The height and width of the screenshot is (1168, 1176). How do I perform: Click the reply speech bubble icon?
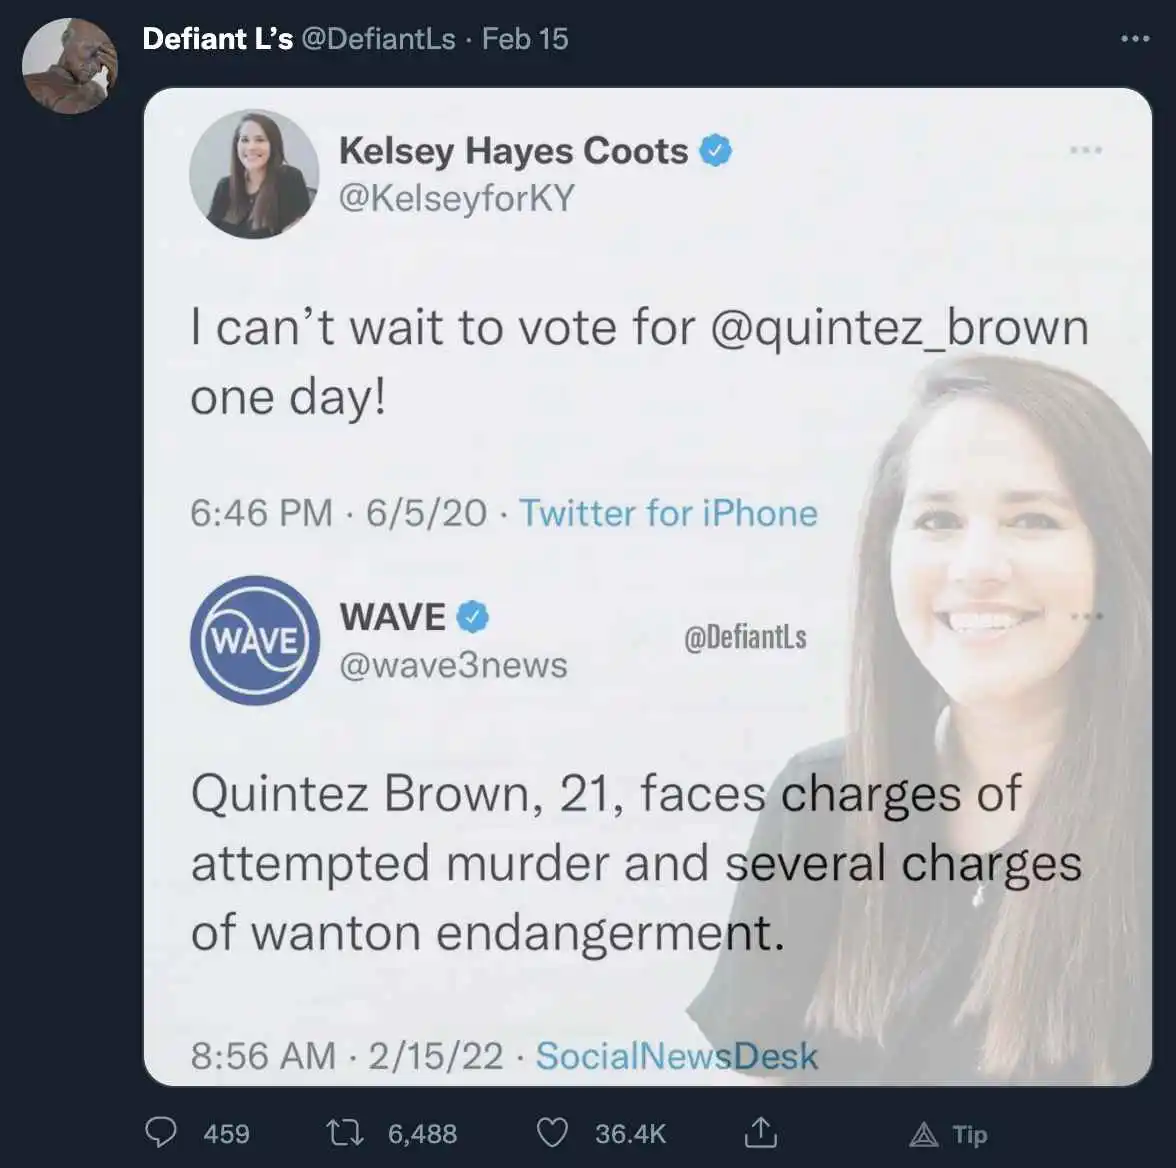tap(161, 1133)
